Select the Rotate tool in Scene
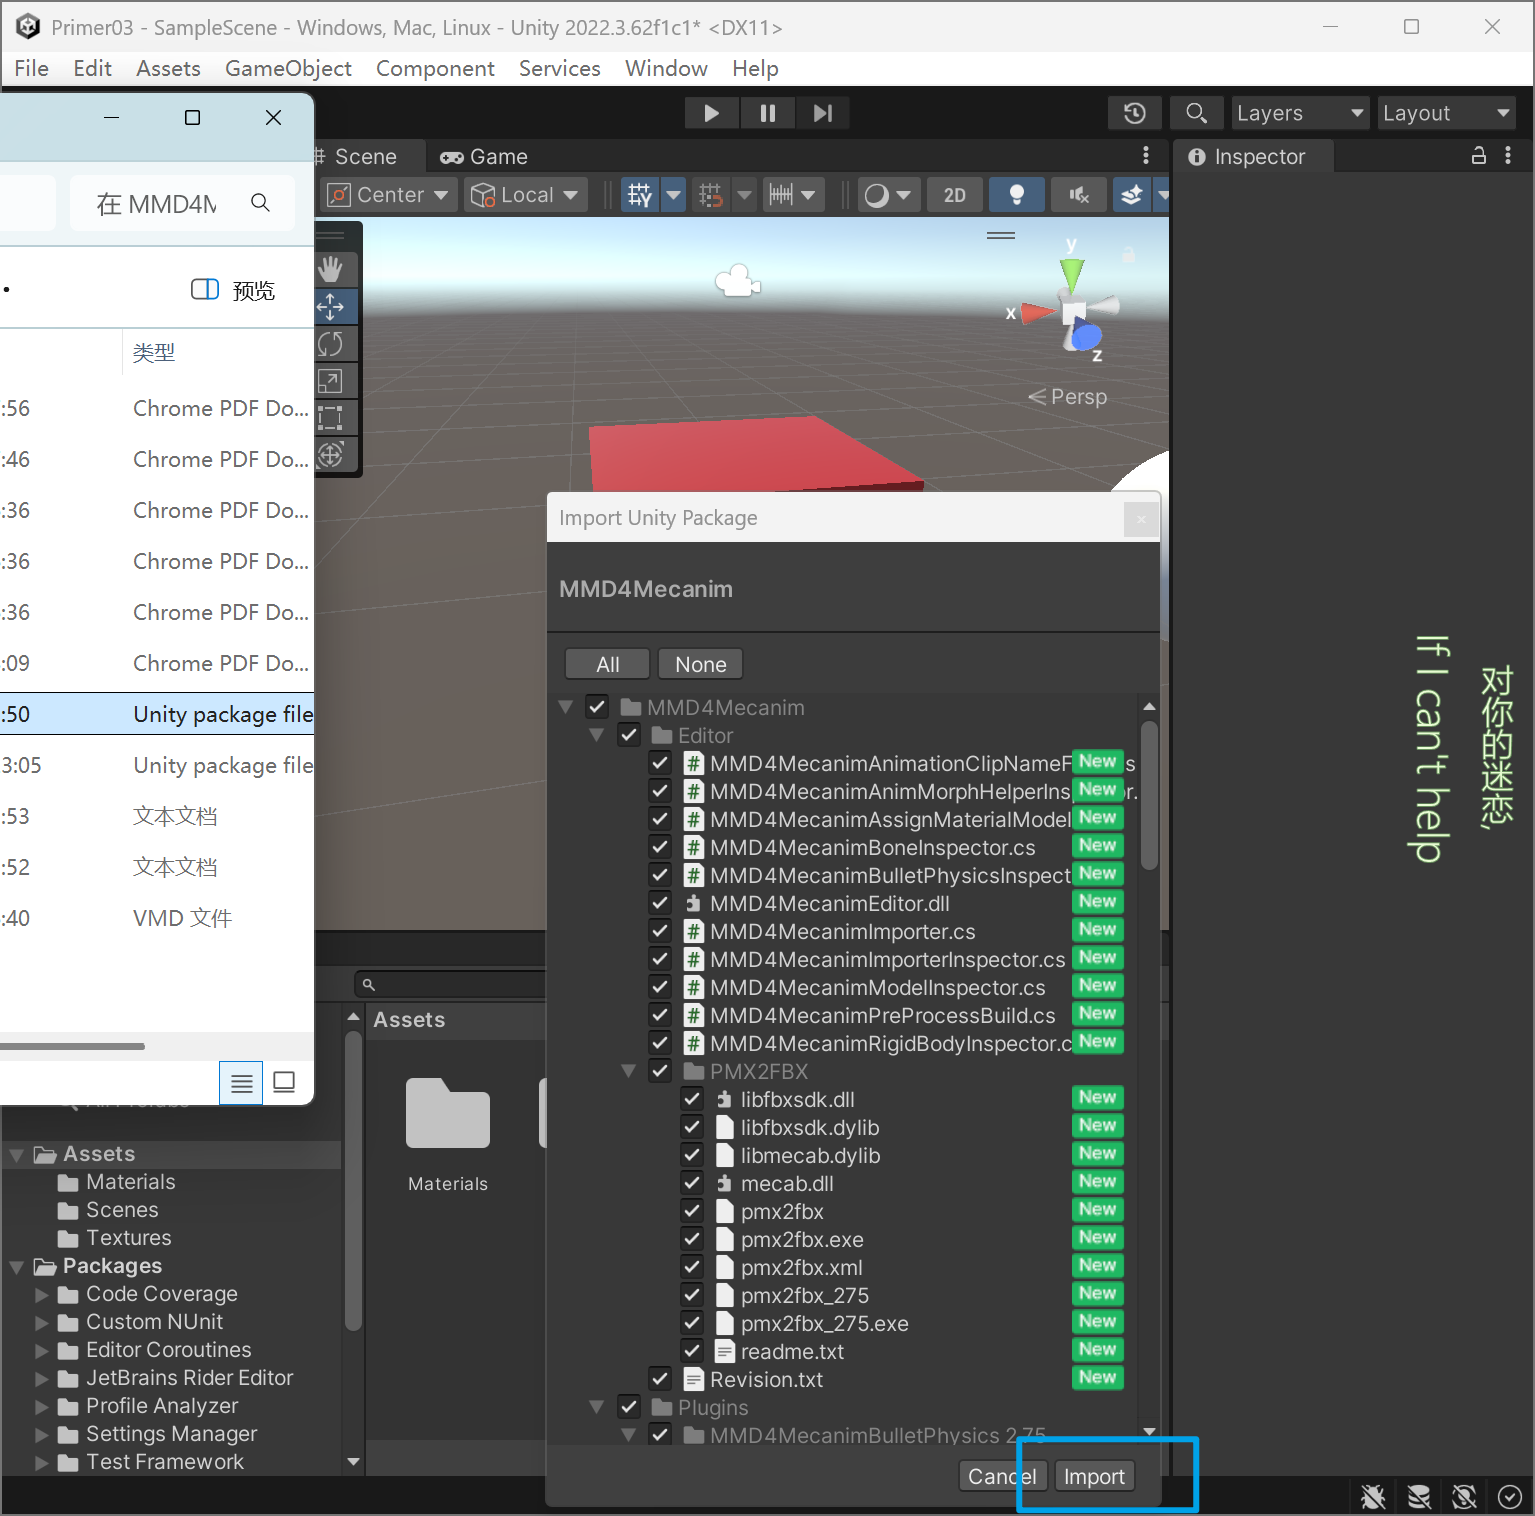This screenshot has height=1516, width=1535. (331, 344)
